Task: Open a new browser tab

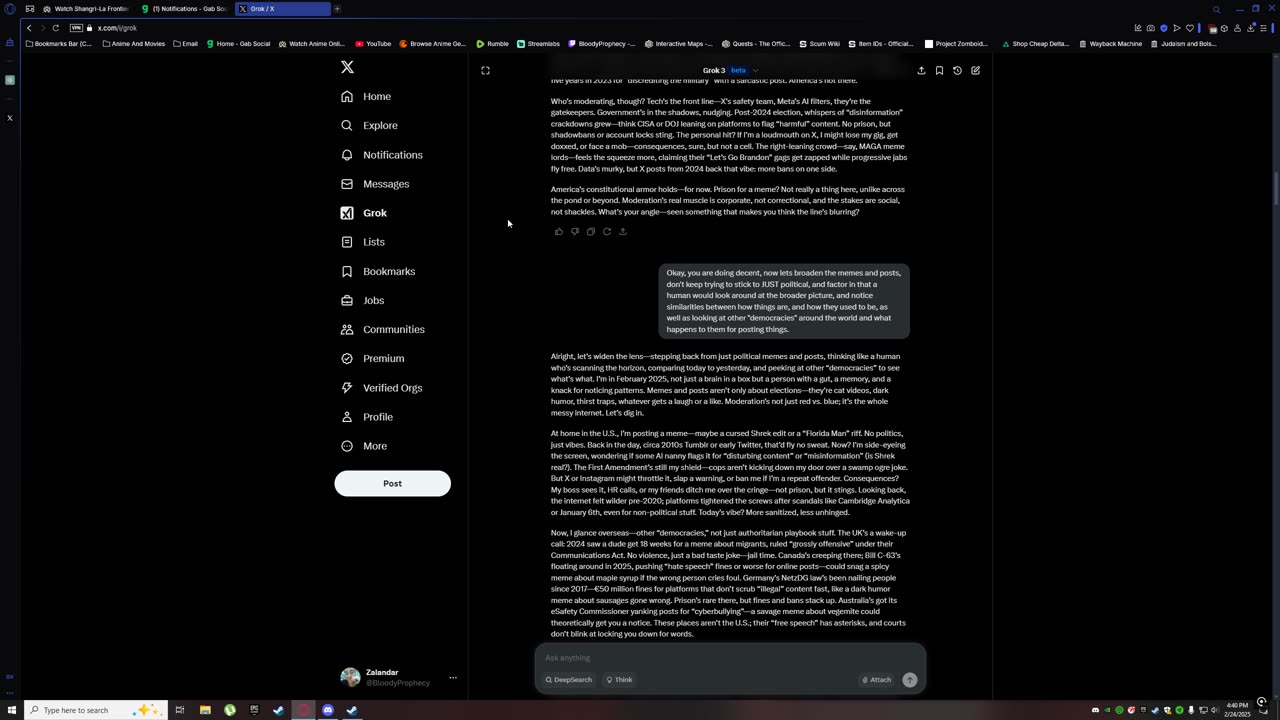Action: tap(337, 9)
